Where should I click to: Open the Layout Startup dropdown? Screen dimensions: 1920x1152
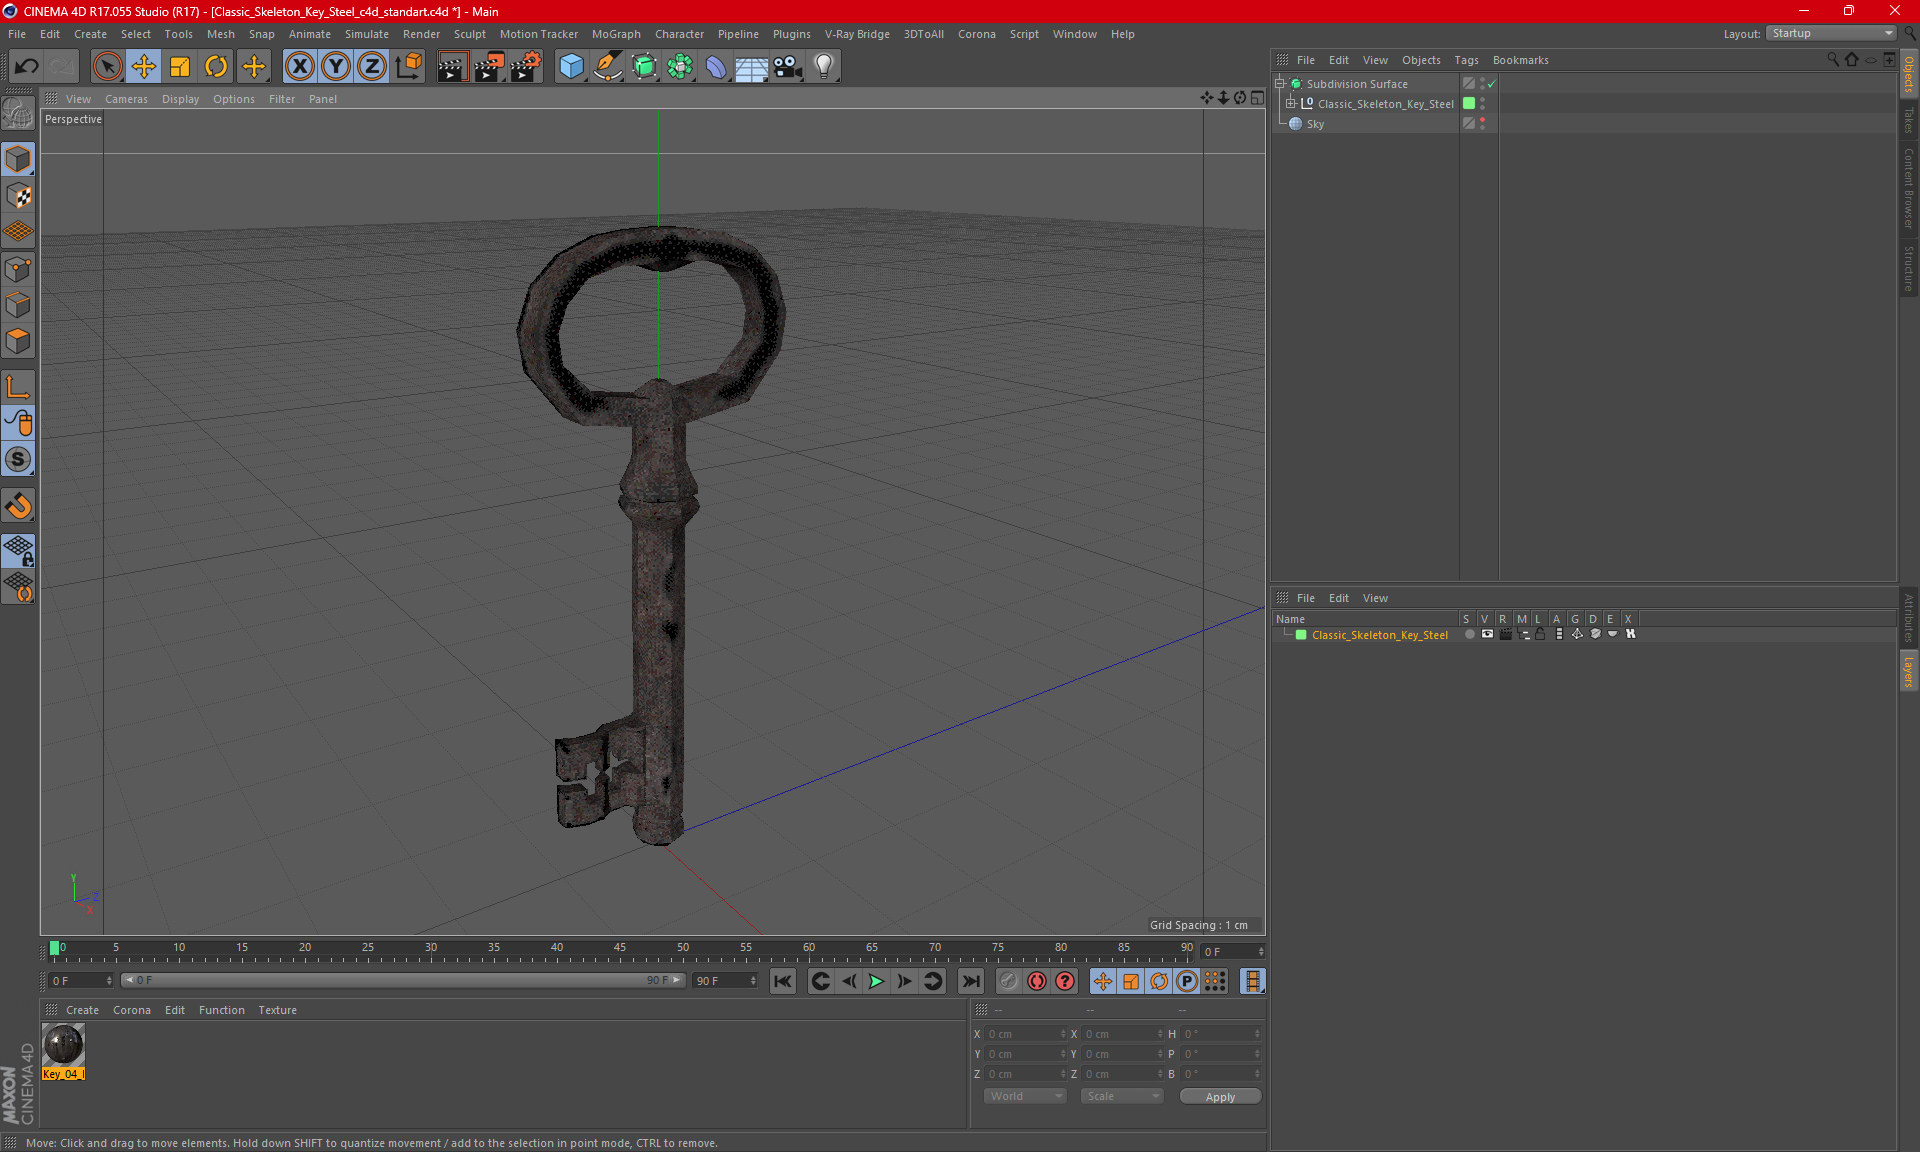pos(1831,34)
